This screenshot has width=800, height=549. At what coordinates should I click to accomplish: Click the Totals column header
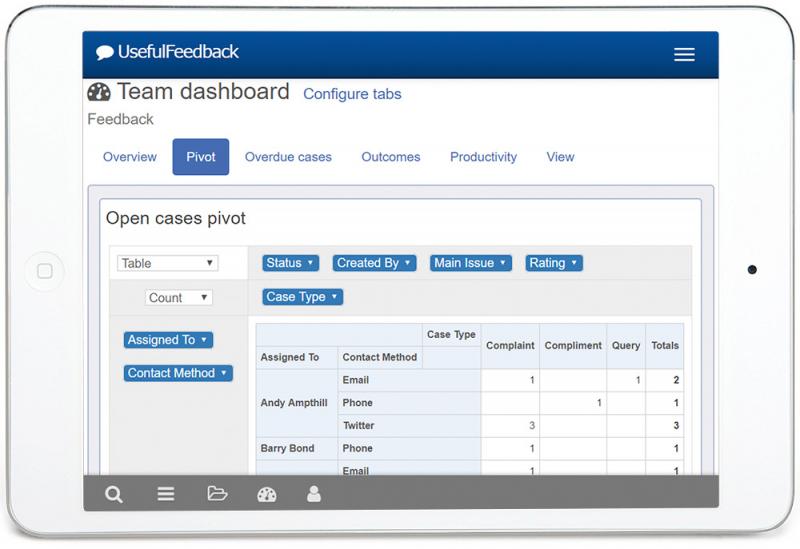665,345
